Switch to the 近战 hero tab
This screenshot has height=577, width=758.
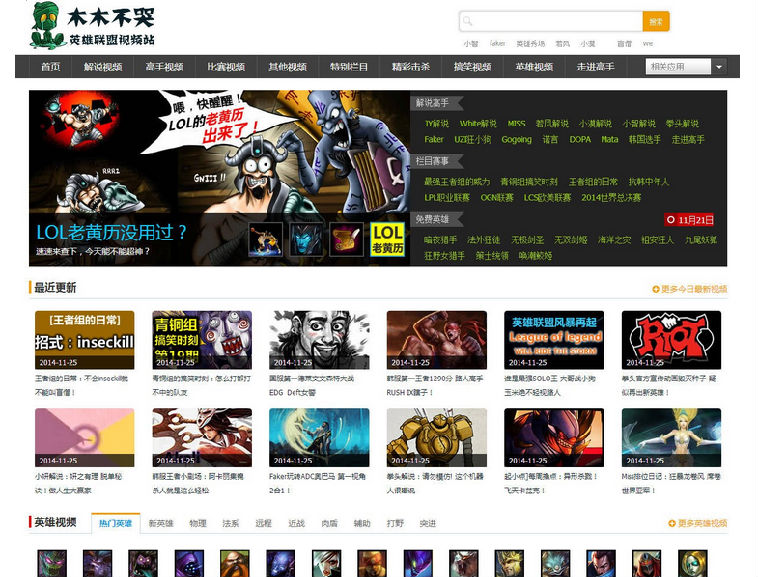pos(296,523)
